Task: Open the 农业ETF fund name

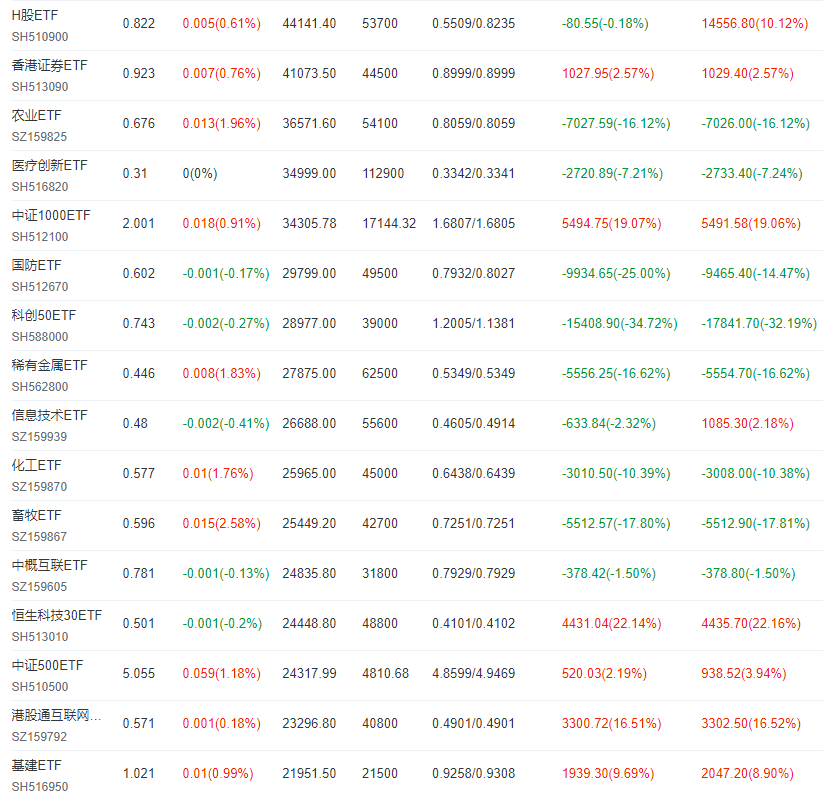Action: 36,115
